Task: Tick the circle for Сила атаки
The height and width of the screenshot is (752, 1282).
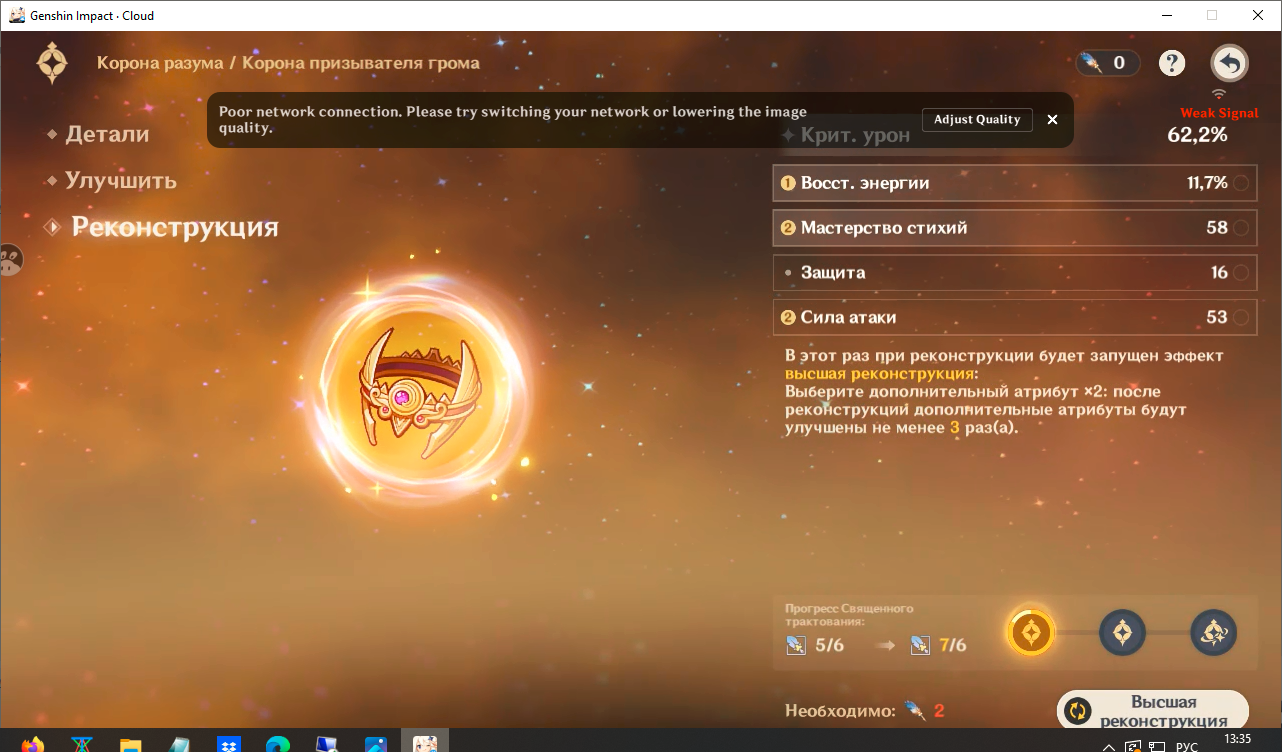Action: 1241,317
